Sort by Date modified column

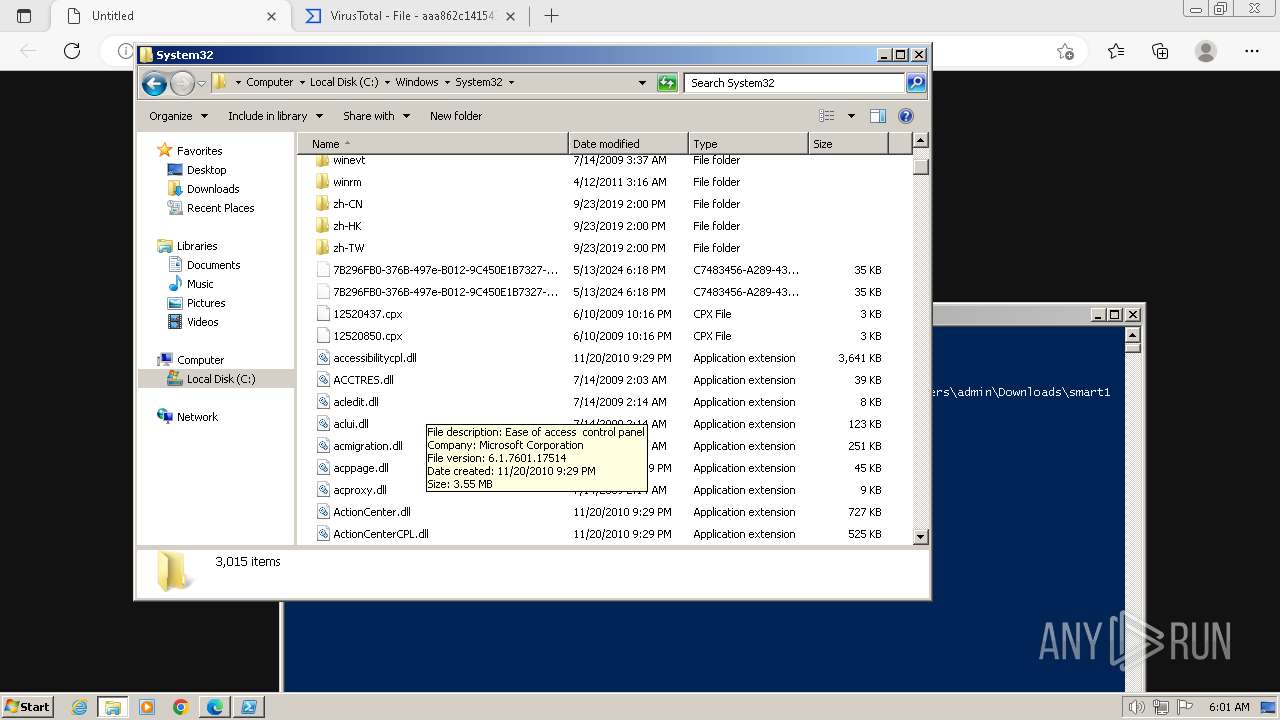(628, 144)
